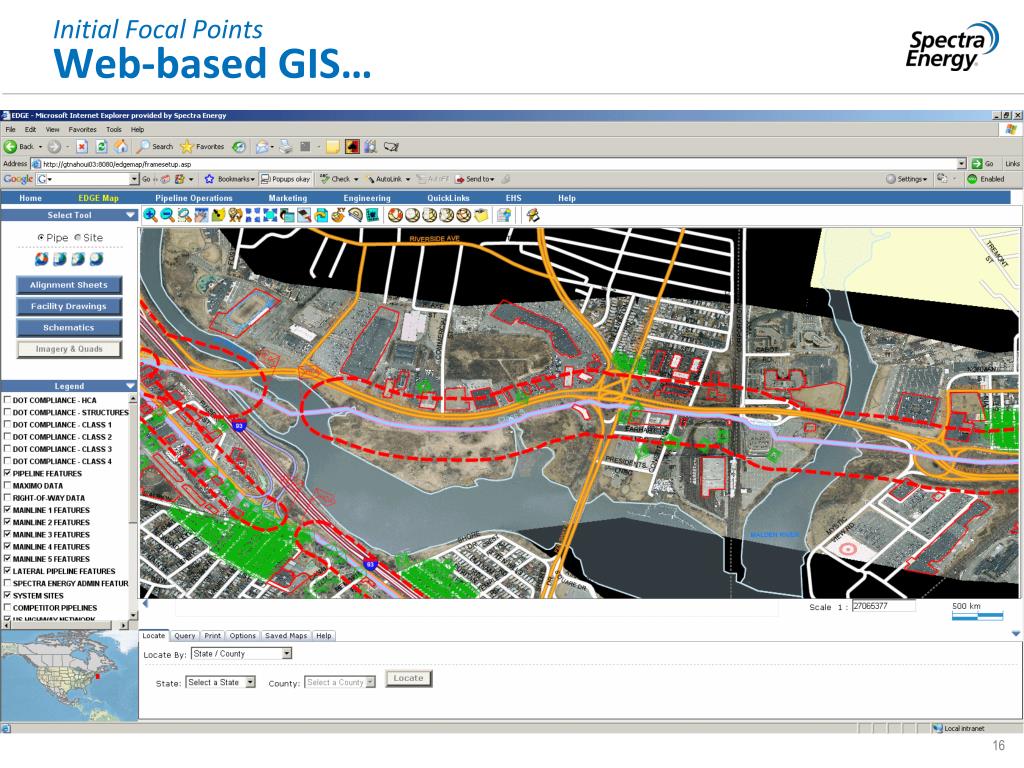Enable DOT COMPLIANCE - HCA layer
The width and height of the screenshot is (1024, 768).
pos(7,400)
